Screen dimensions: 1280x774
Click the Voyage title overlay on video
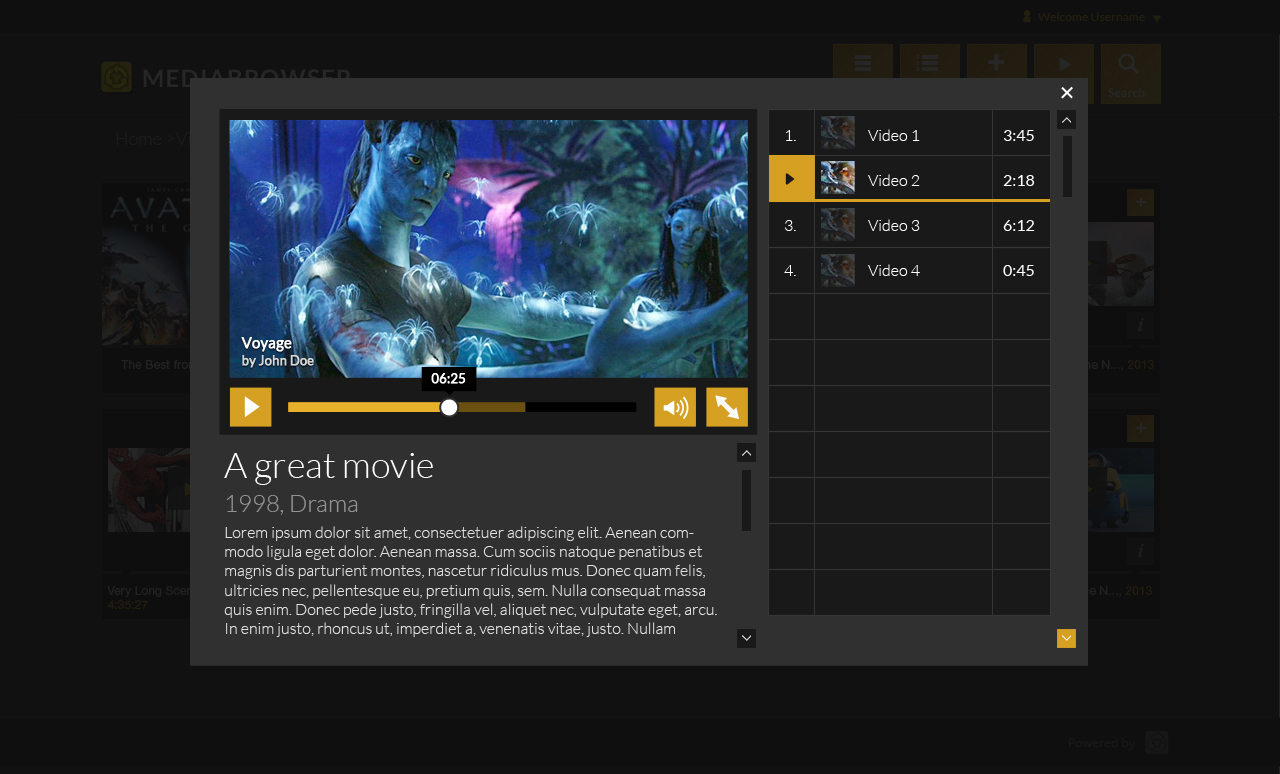coord(266,343)
